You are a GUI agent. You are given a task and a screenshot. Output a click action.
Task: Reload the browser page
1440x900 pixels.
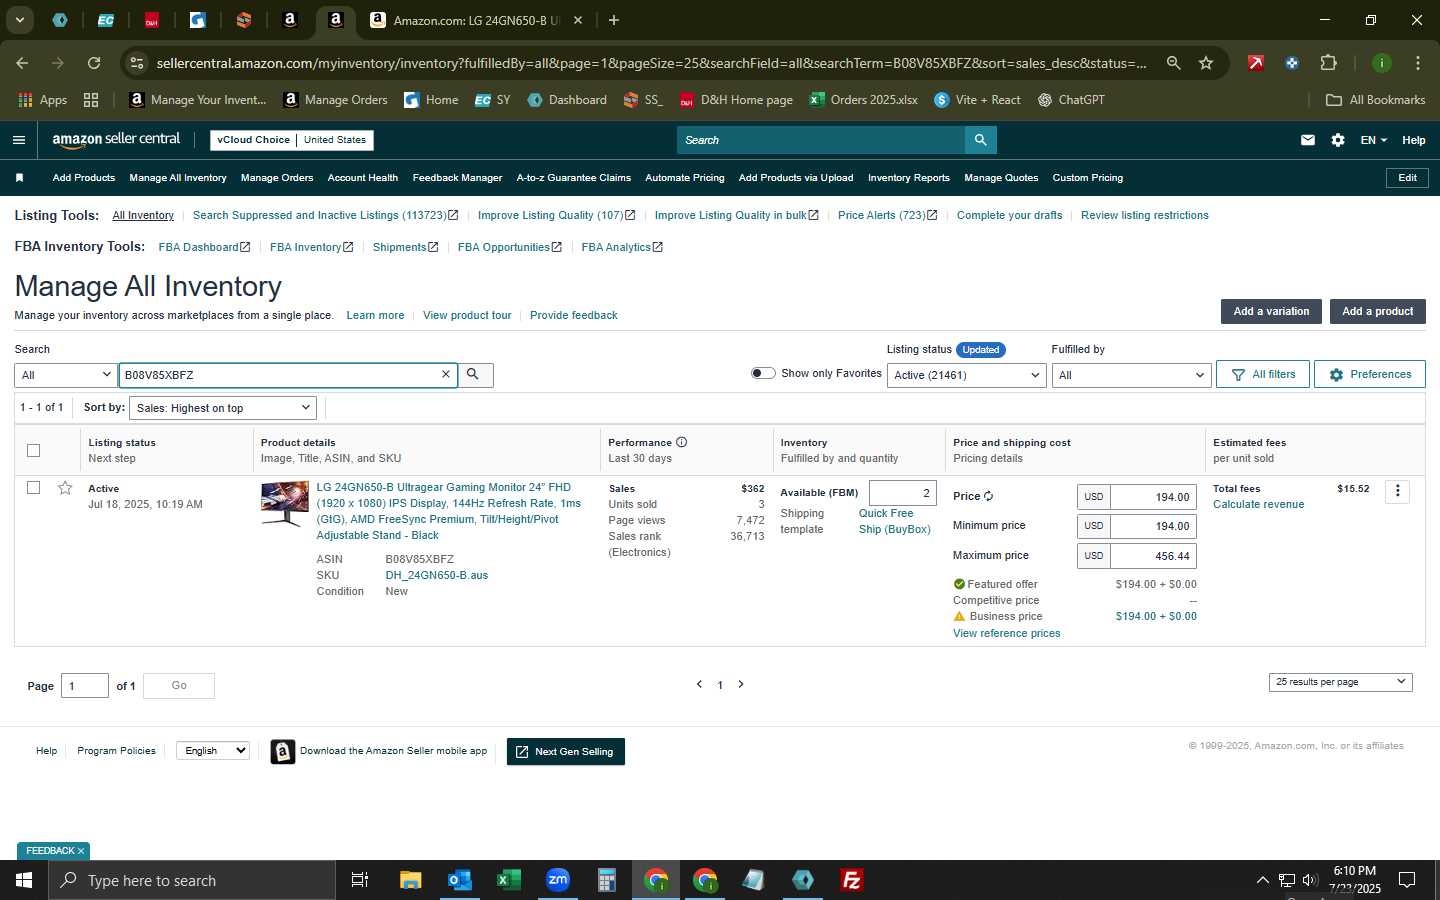pyautogui.click(x=94, y=63)
